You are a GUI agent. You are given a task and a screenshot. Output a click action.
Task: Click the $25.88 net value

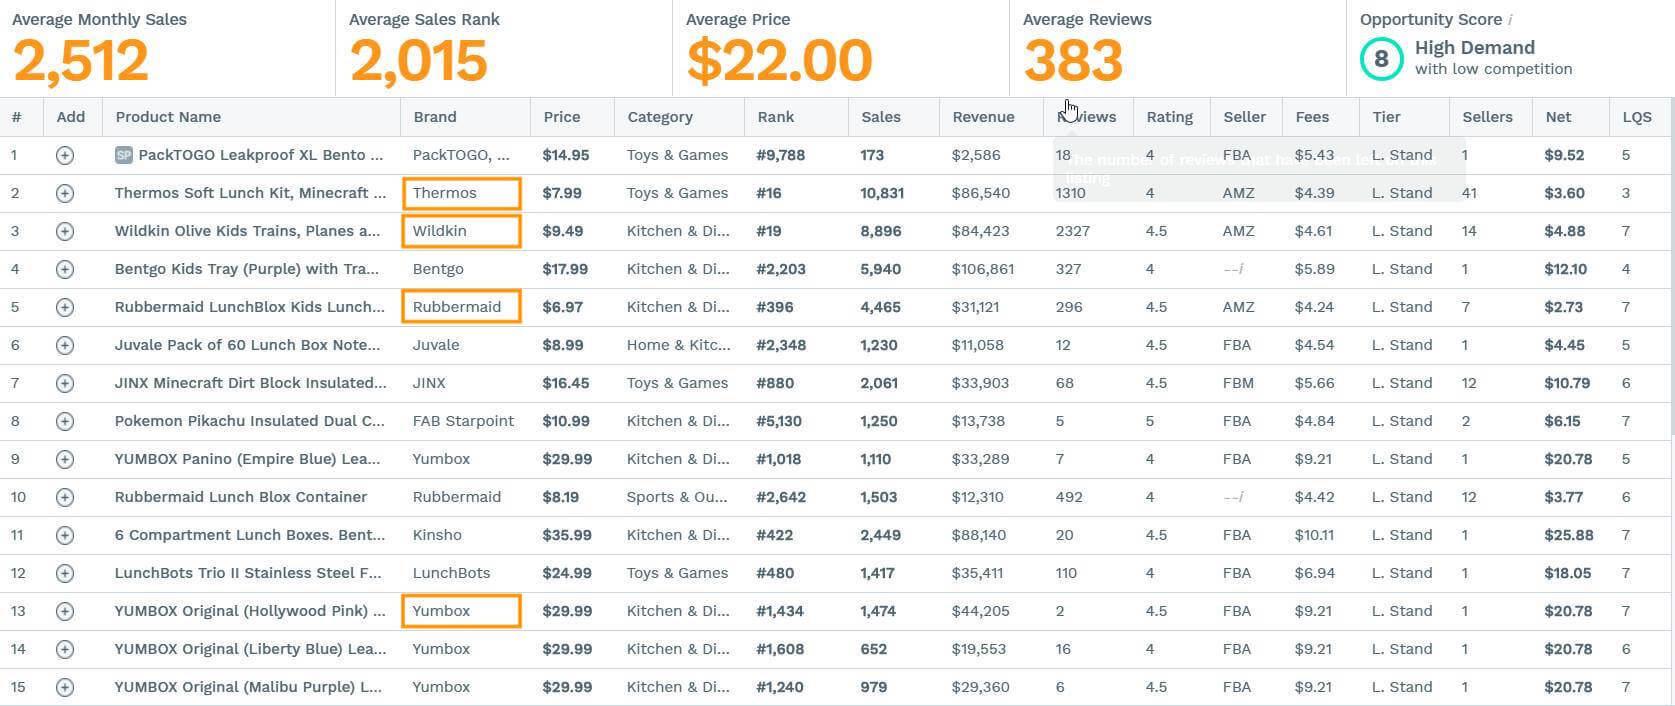1569,535
